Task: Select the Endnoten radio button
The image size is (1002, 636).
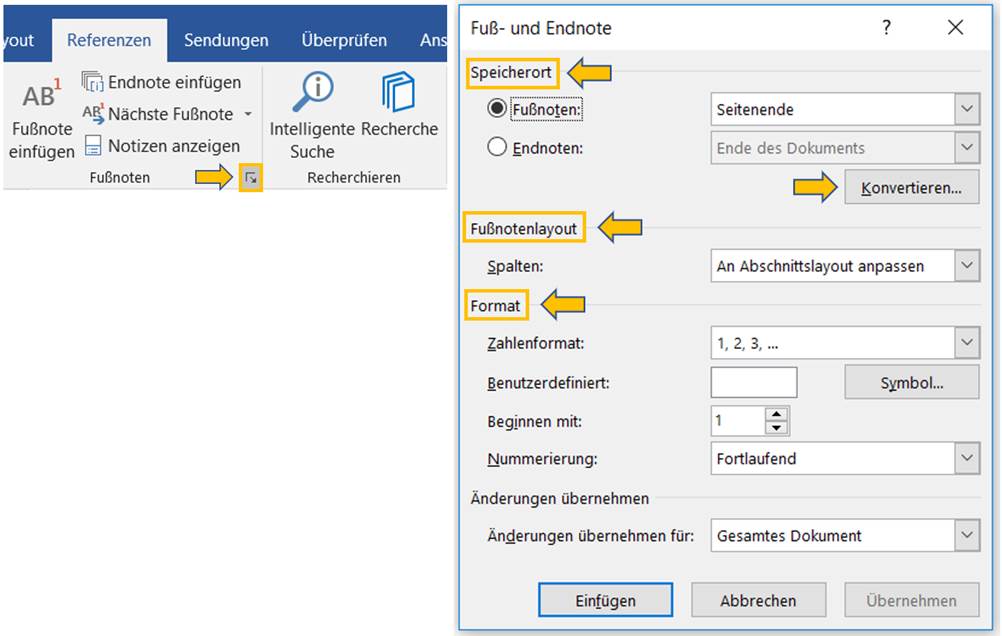Action: 497,148
